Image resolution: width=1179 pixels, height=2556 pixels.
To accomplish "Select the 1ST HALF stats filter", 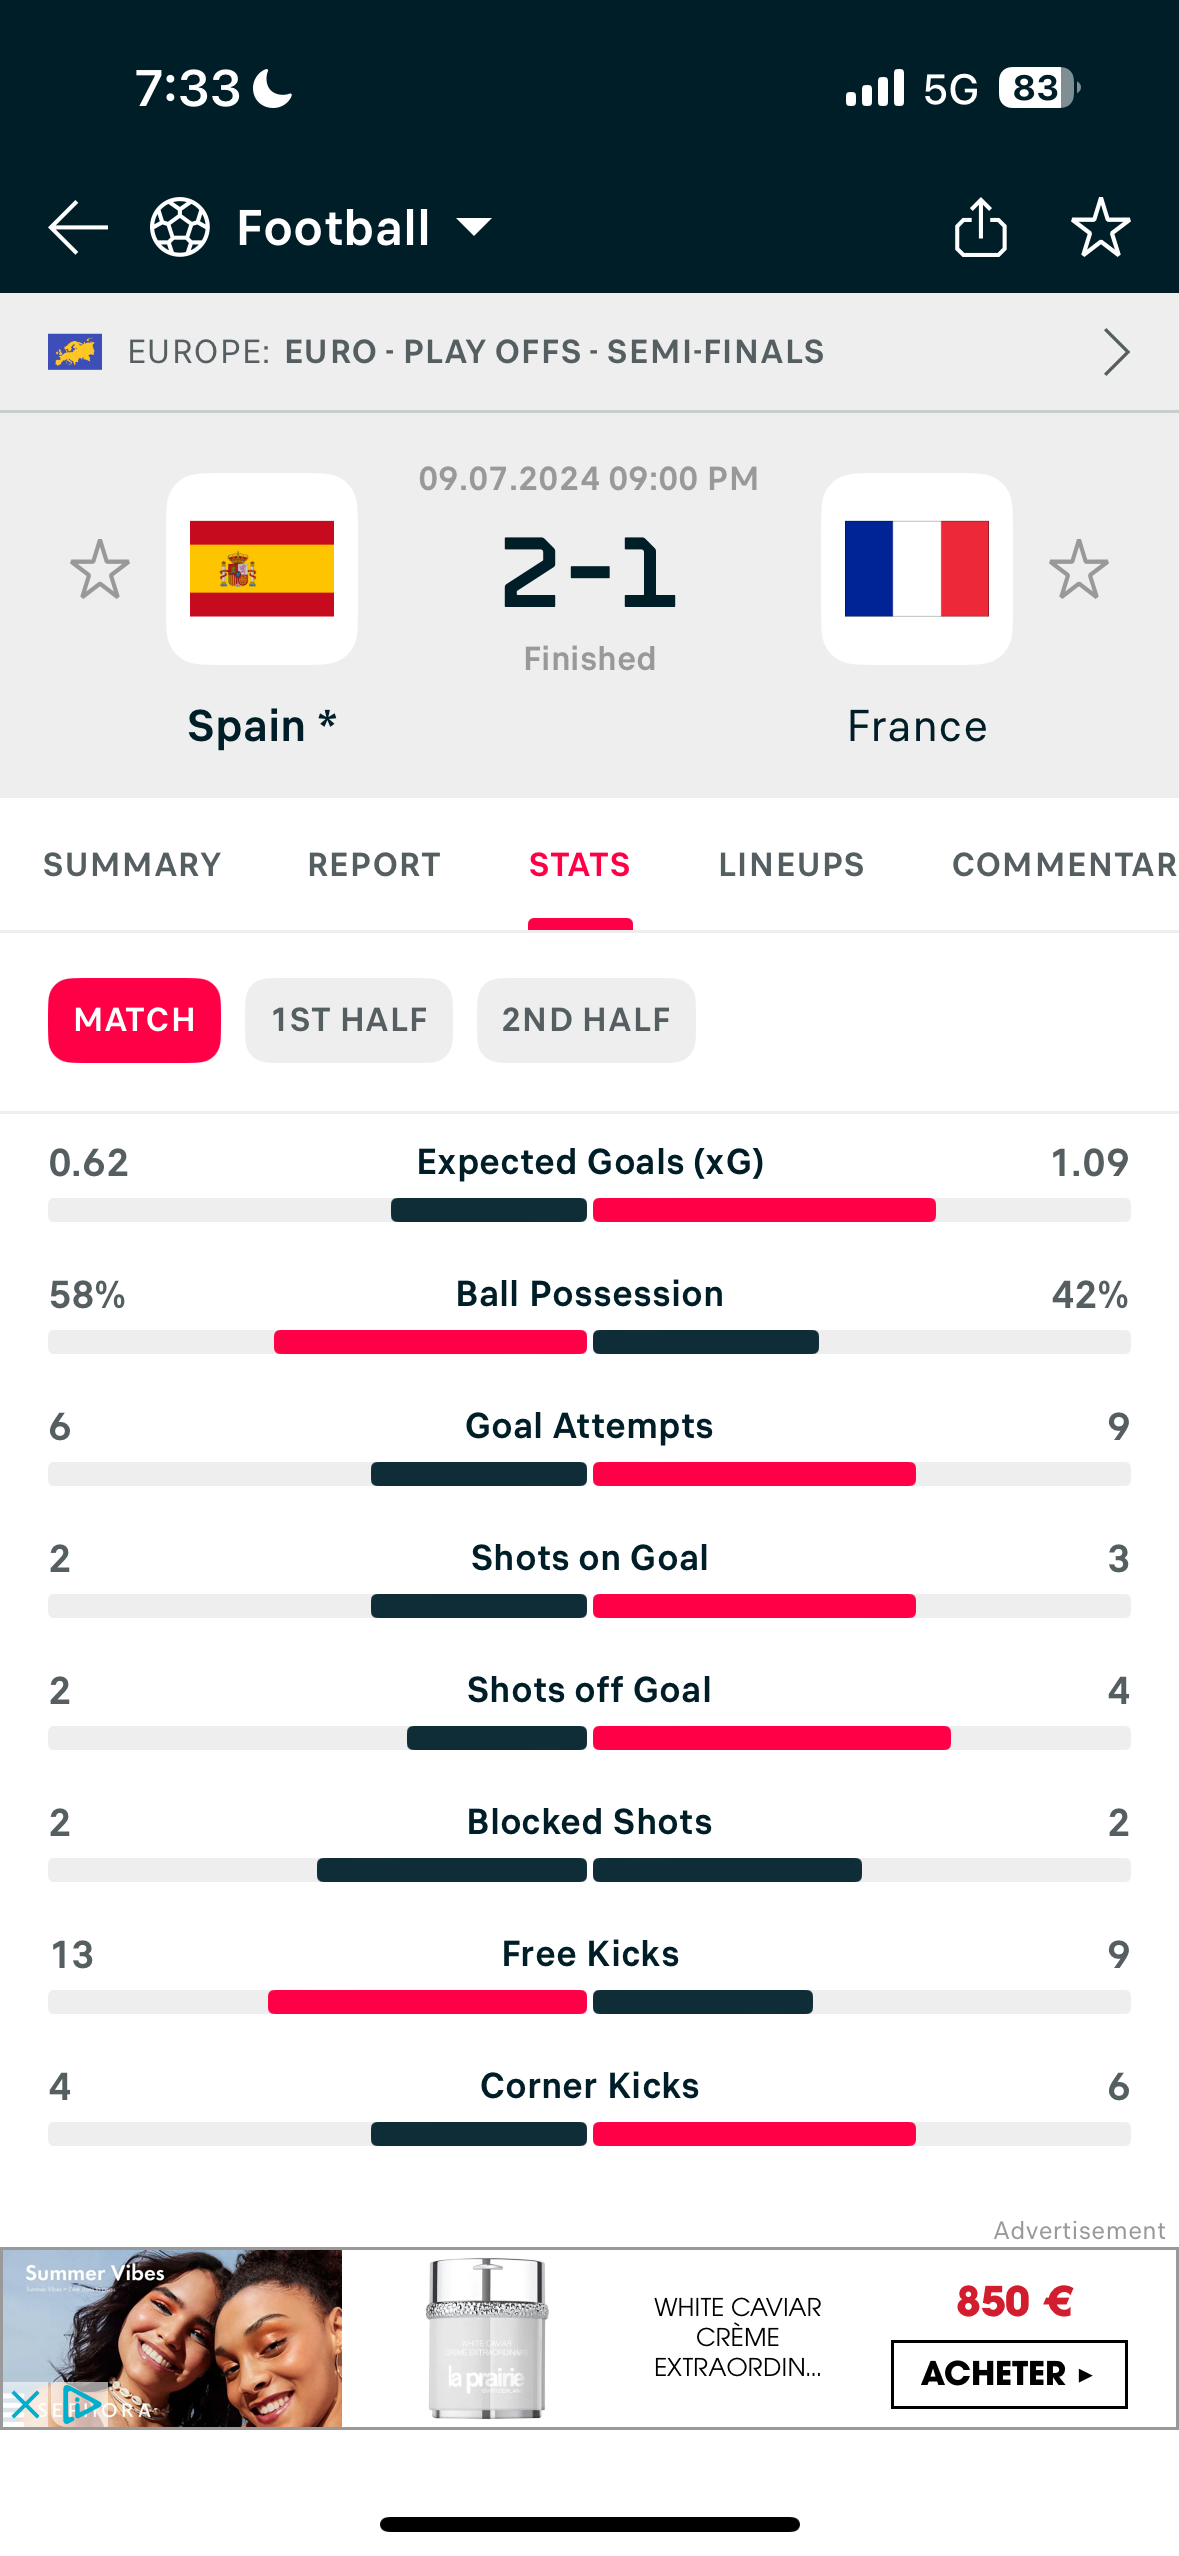I will click(x=349, y=1020).
